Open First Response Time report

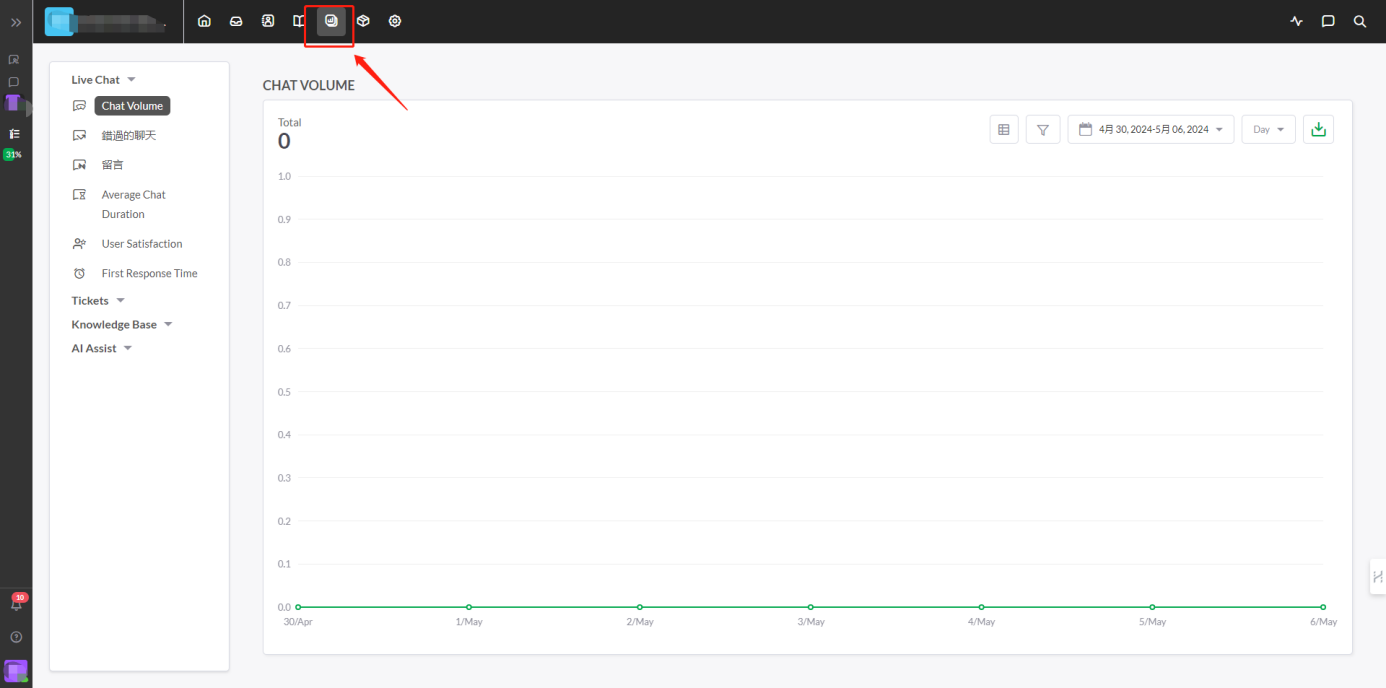[149, 273]
